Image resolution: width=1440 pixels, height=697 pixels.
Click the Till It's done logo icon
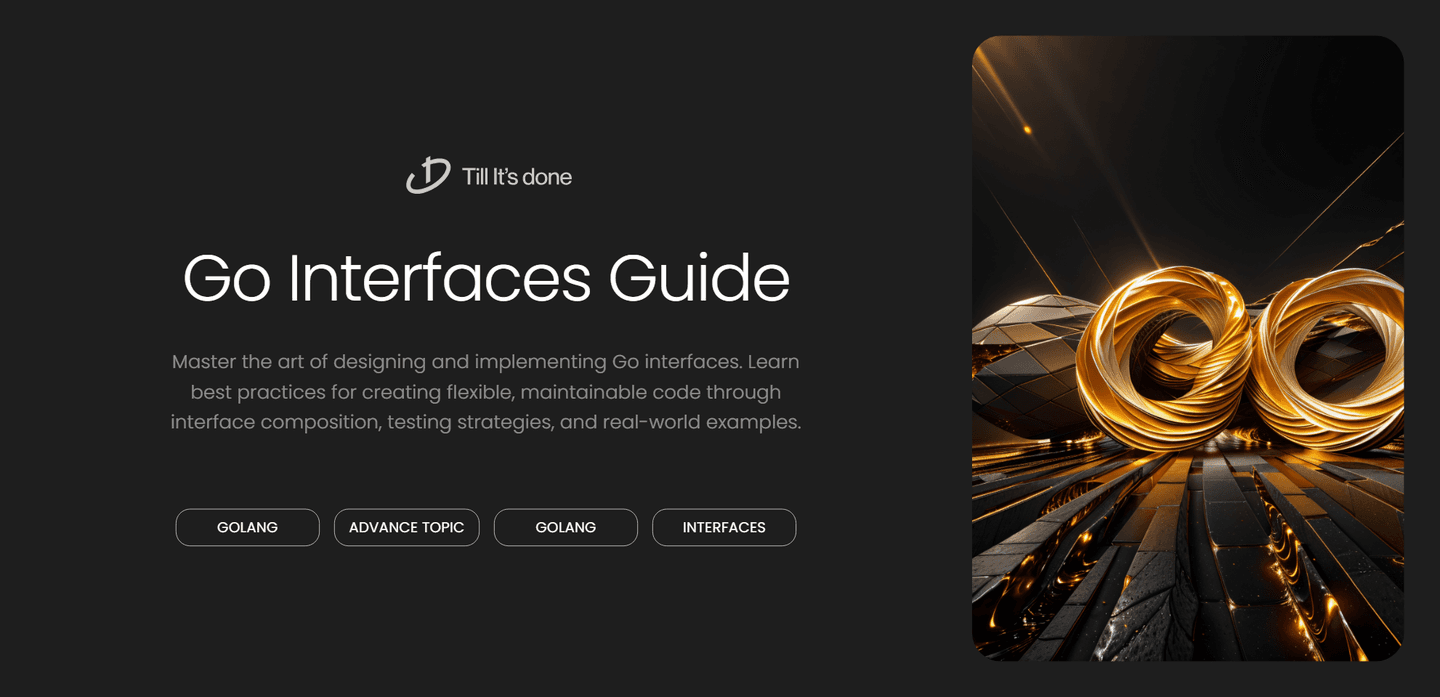428,176
